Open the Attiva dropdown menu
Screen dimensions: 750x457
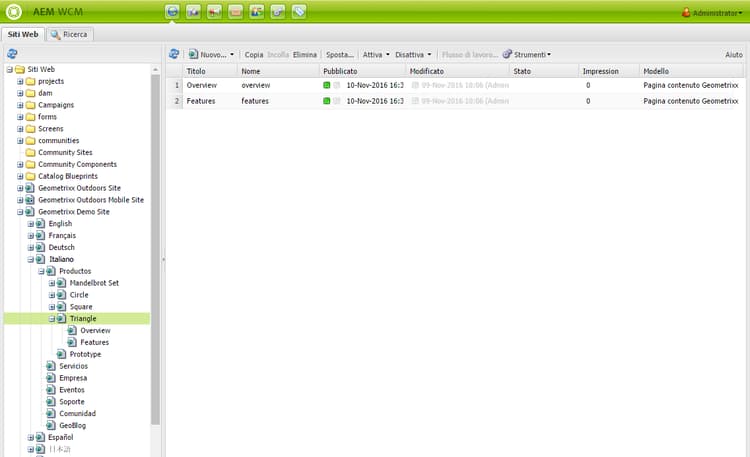click(376, 55)
